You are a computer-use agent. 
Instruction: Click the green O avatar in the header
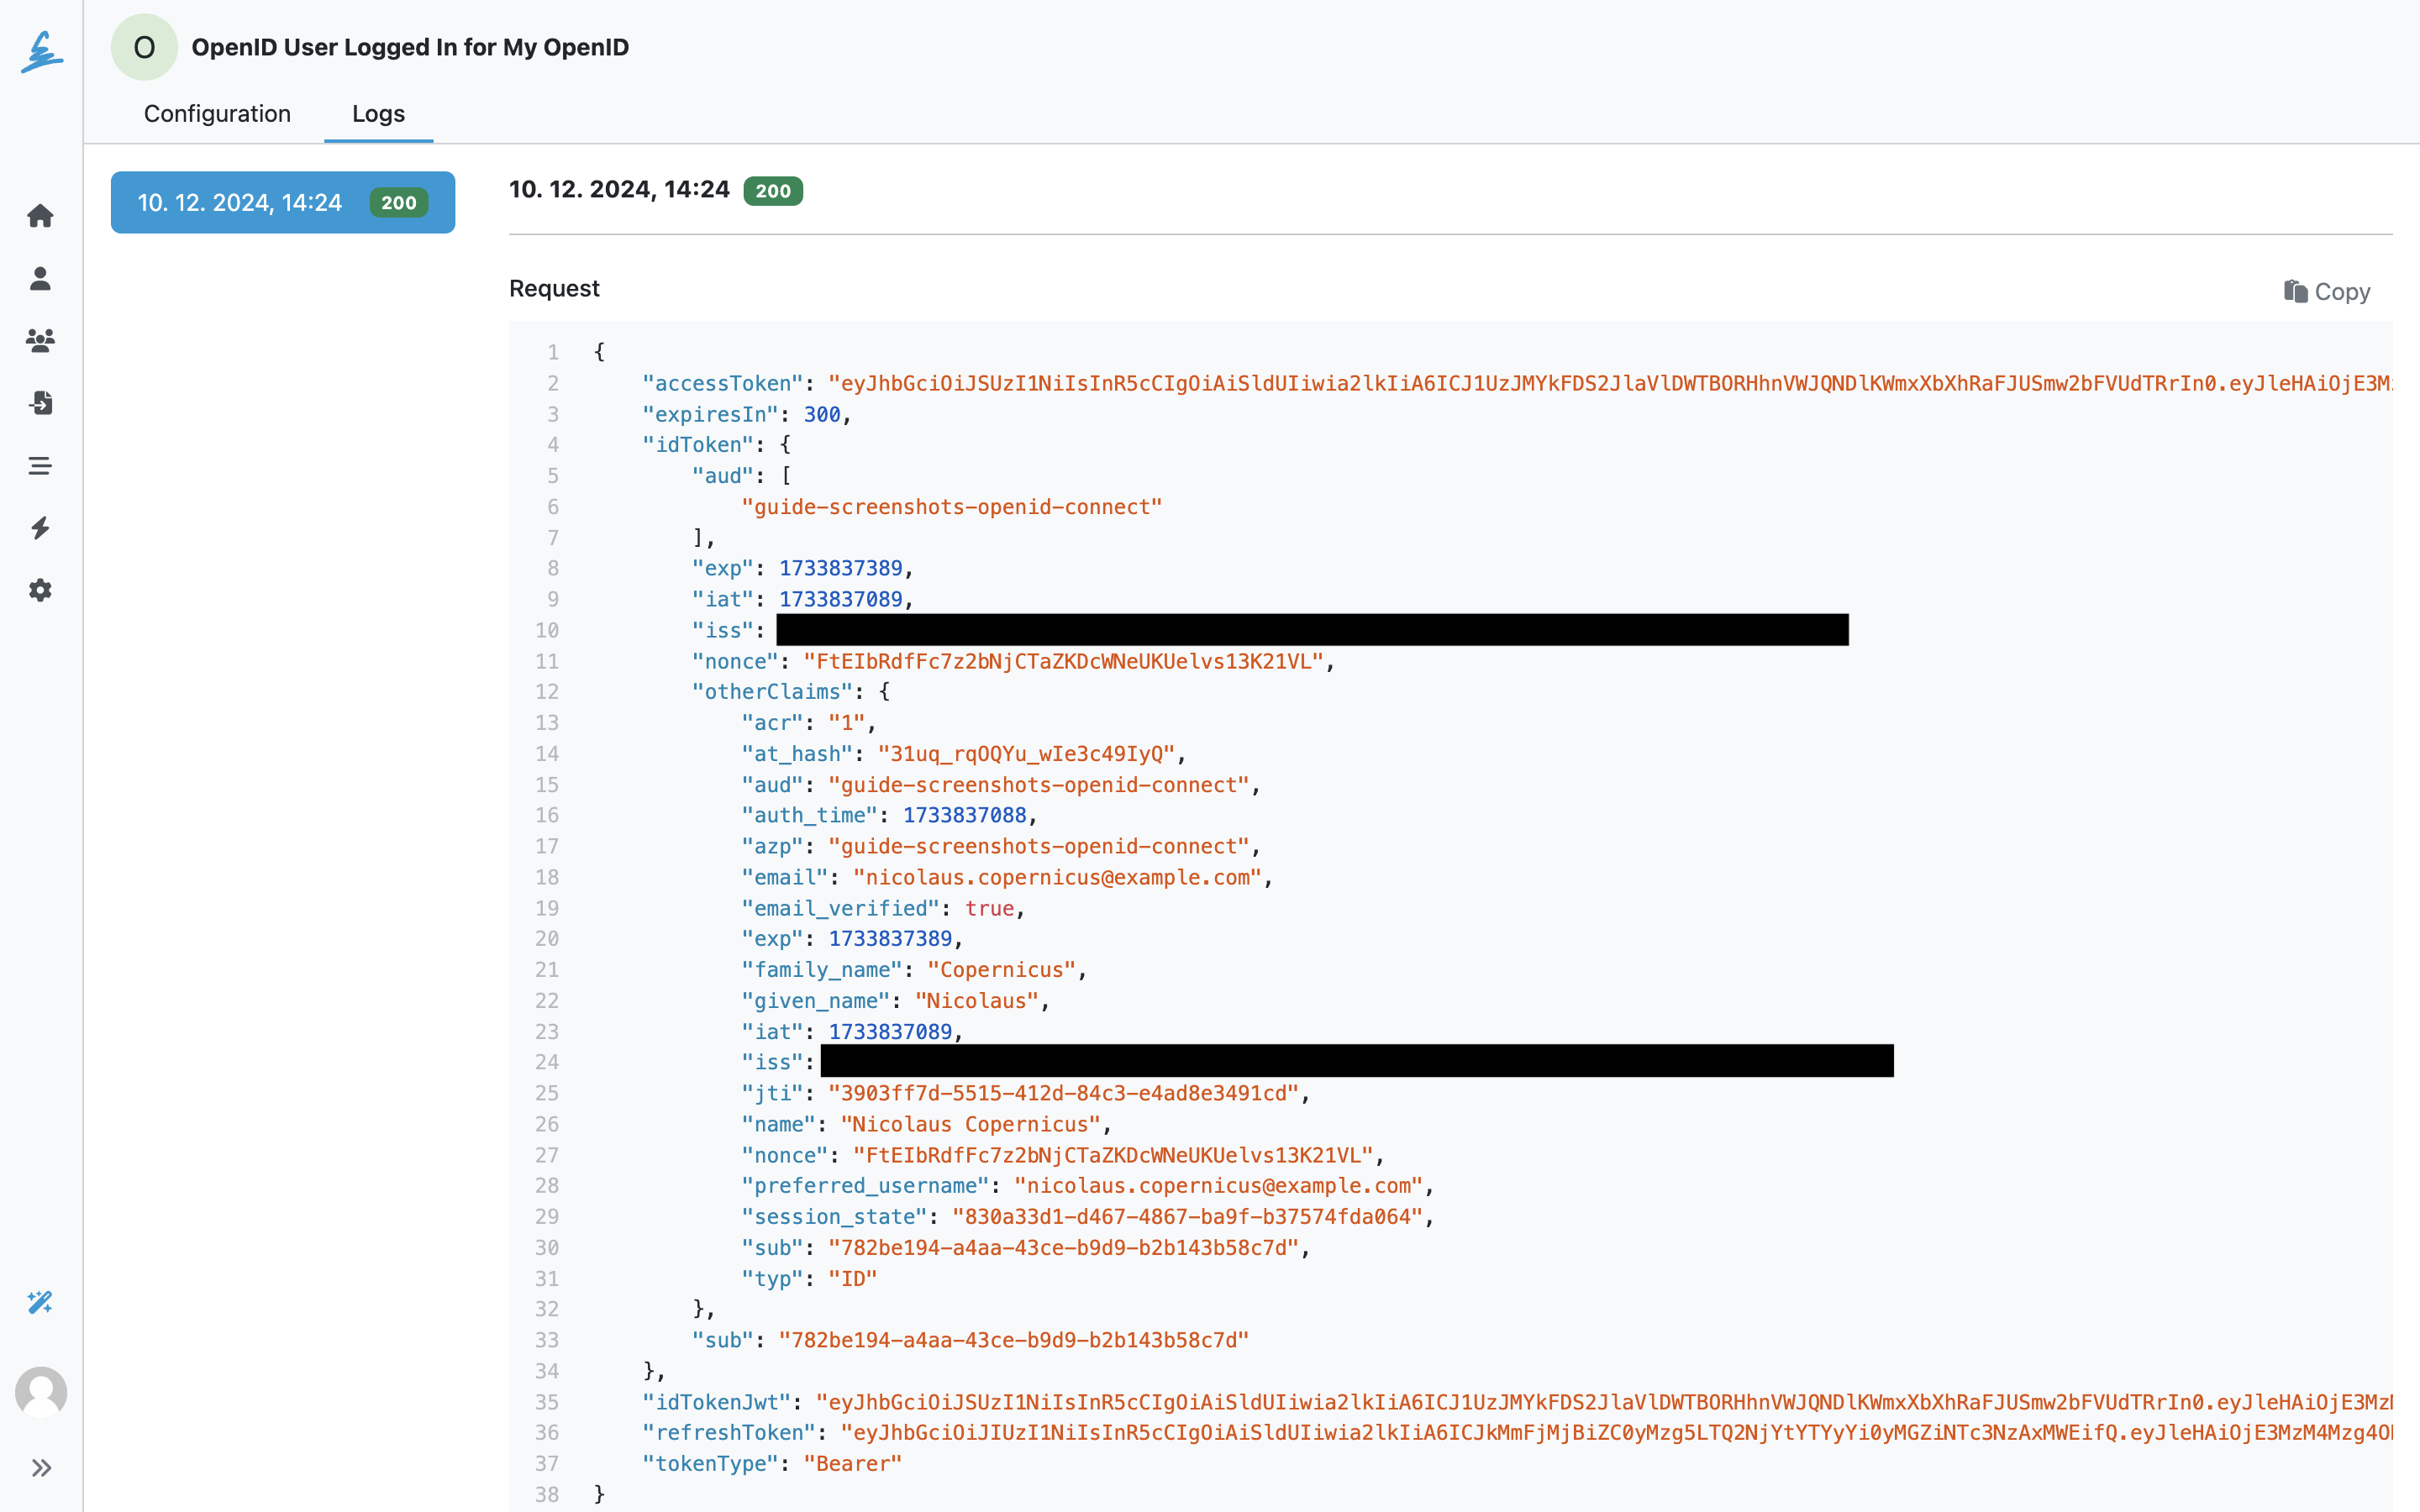(x=144, y=47)
